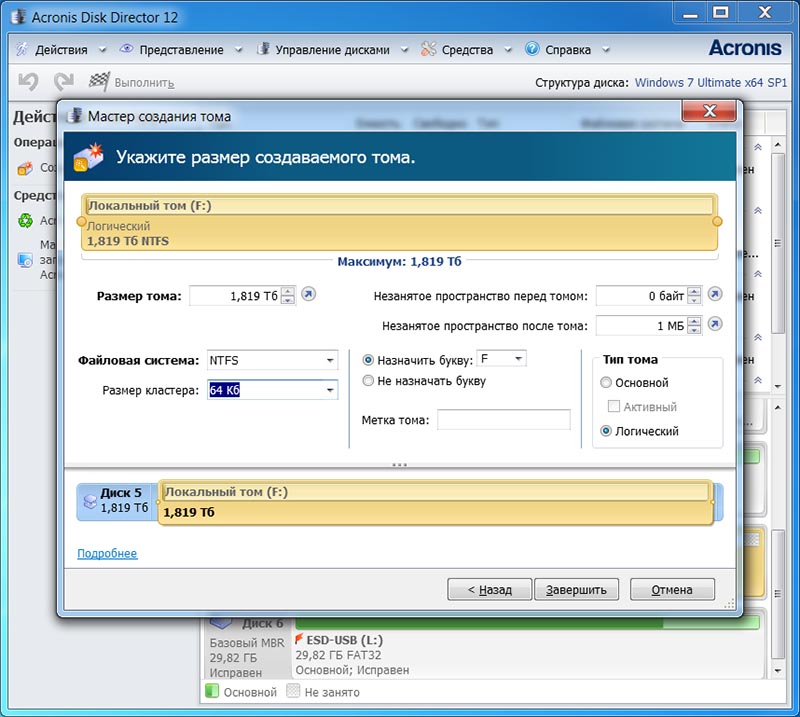This screenshot has height=717, width=800.
Task: Click the Максимум: 1,819 Тб label
Action: click(x=399, y=261)
